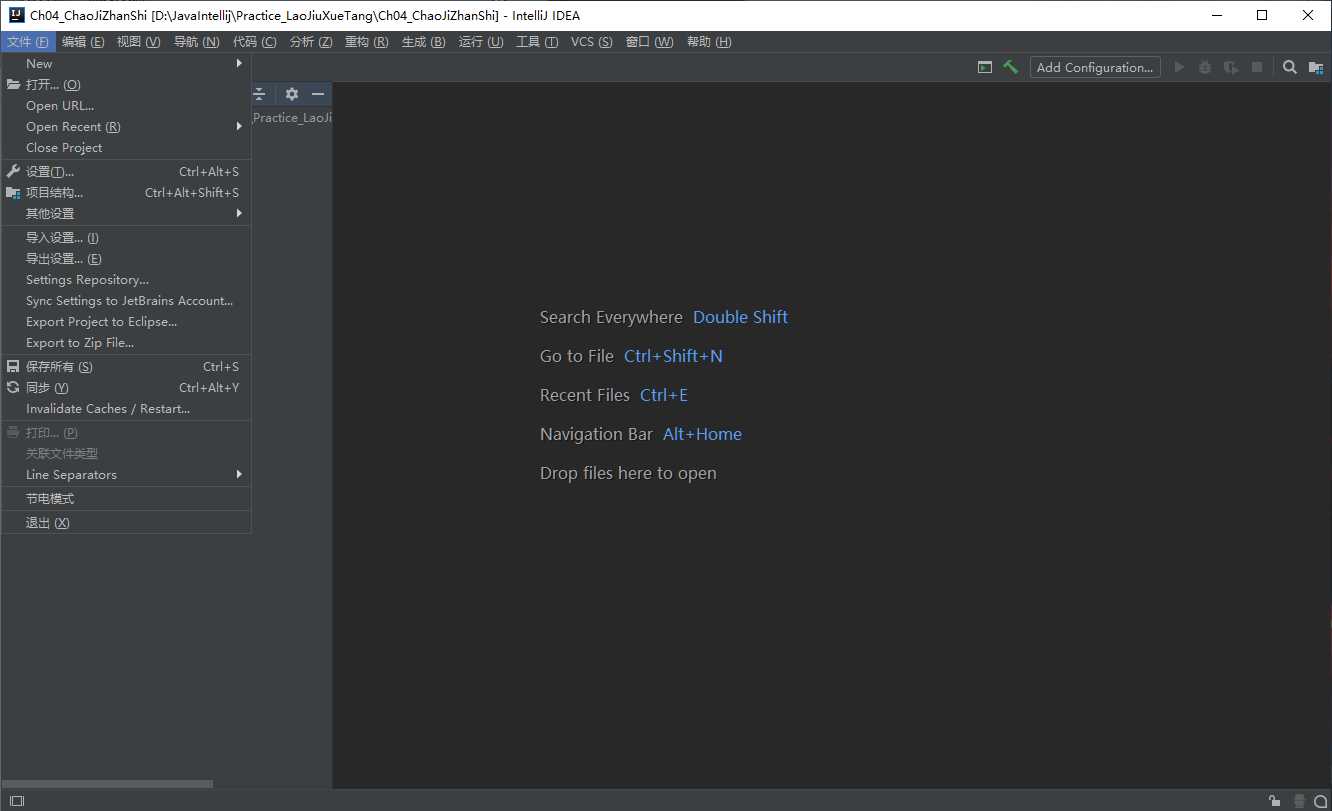
Task: Click the 文件 (F) menu in the menu bar
Action: click(28, 41)
